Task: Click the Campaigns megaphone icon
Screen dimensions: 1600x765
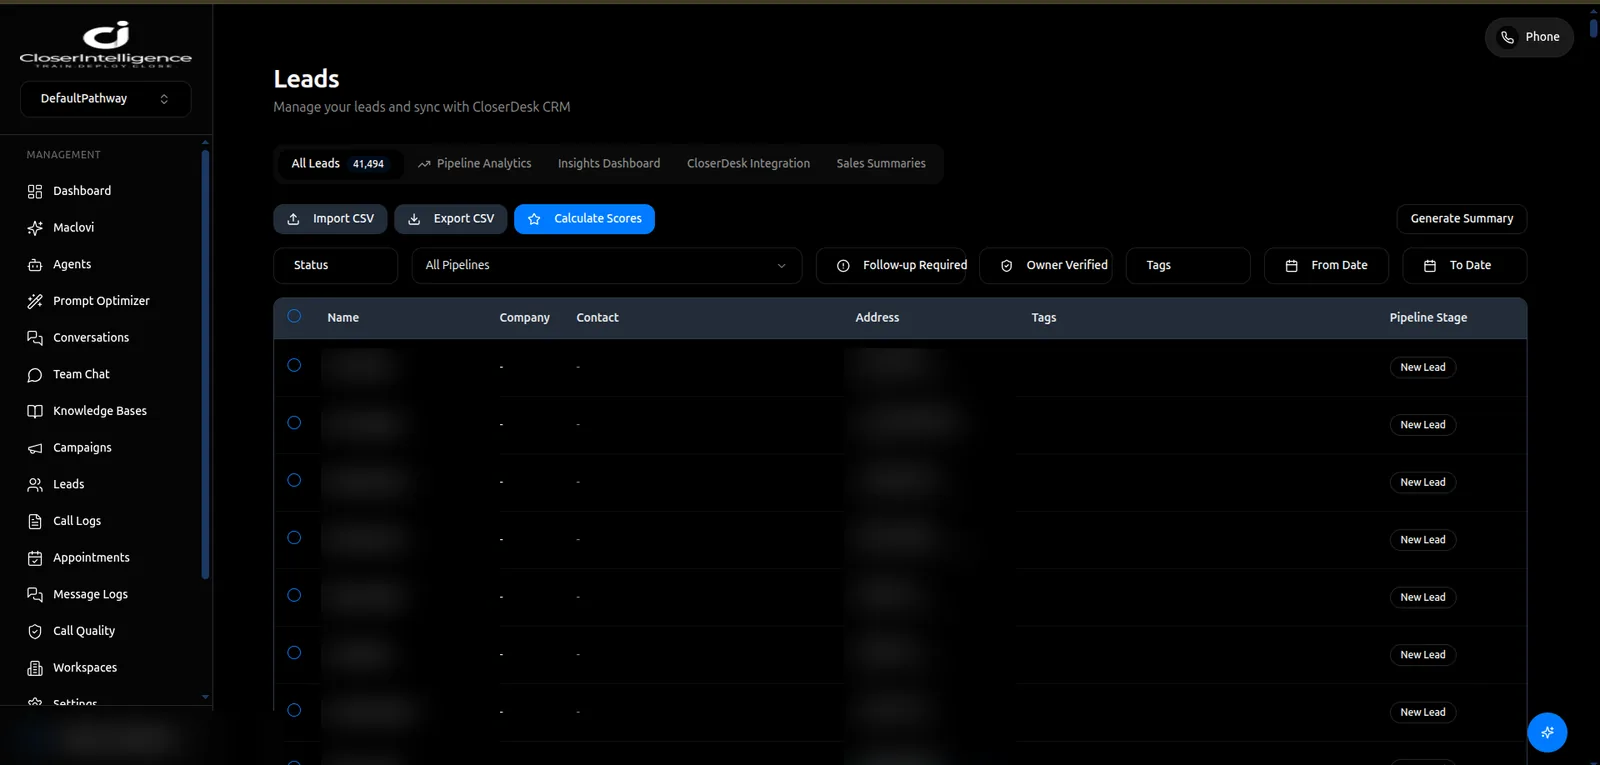Action: click(35, 448)
